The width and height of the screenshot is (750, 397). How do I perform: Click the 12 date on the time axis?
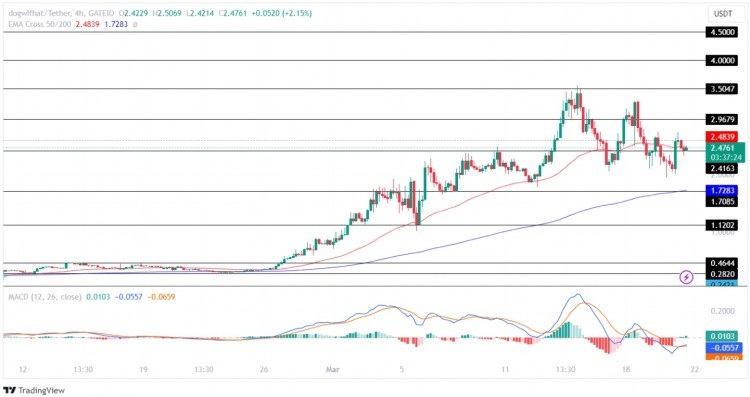pyautogui.click(x=22, y=369)
